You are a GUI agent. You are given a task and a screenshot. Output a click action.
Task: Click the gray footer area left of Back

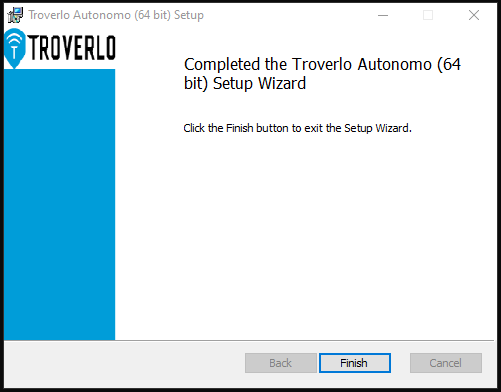pos(123,363)
